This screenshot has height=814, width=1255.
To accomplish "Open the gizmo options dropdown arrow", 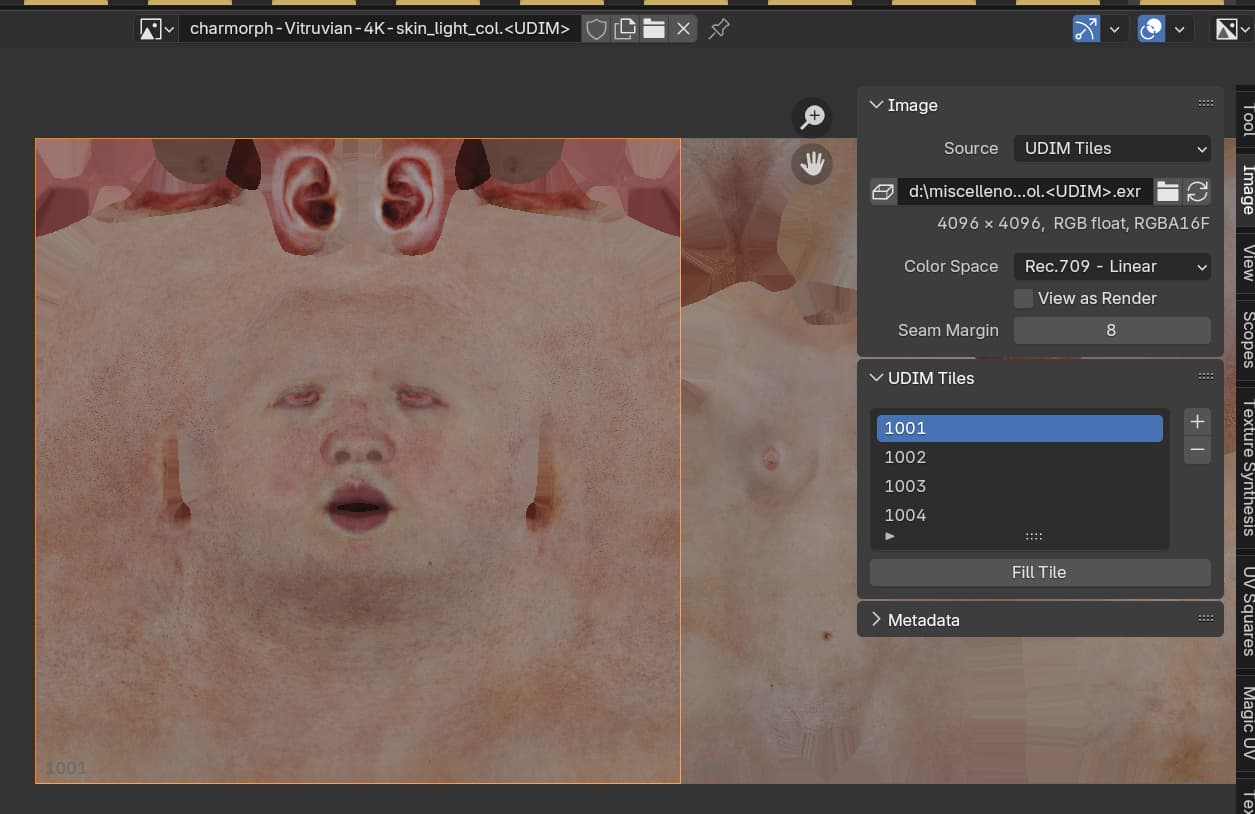I will [1115, 29].
